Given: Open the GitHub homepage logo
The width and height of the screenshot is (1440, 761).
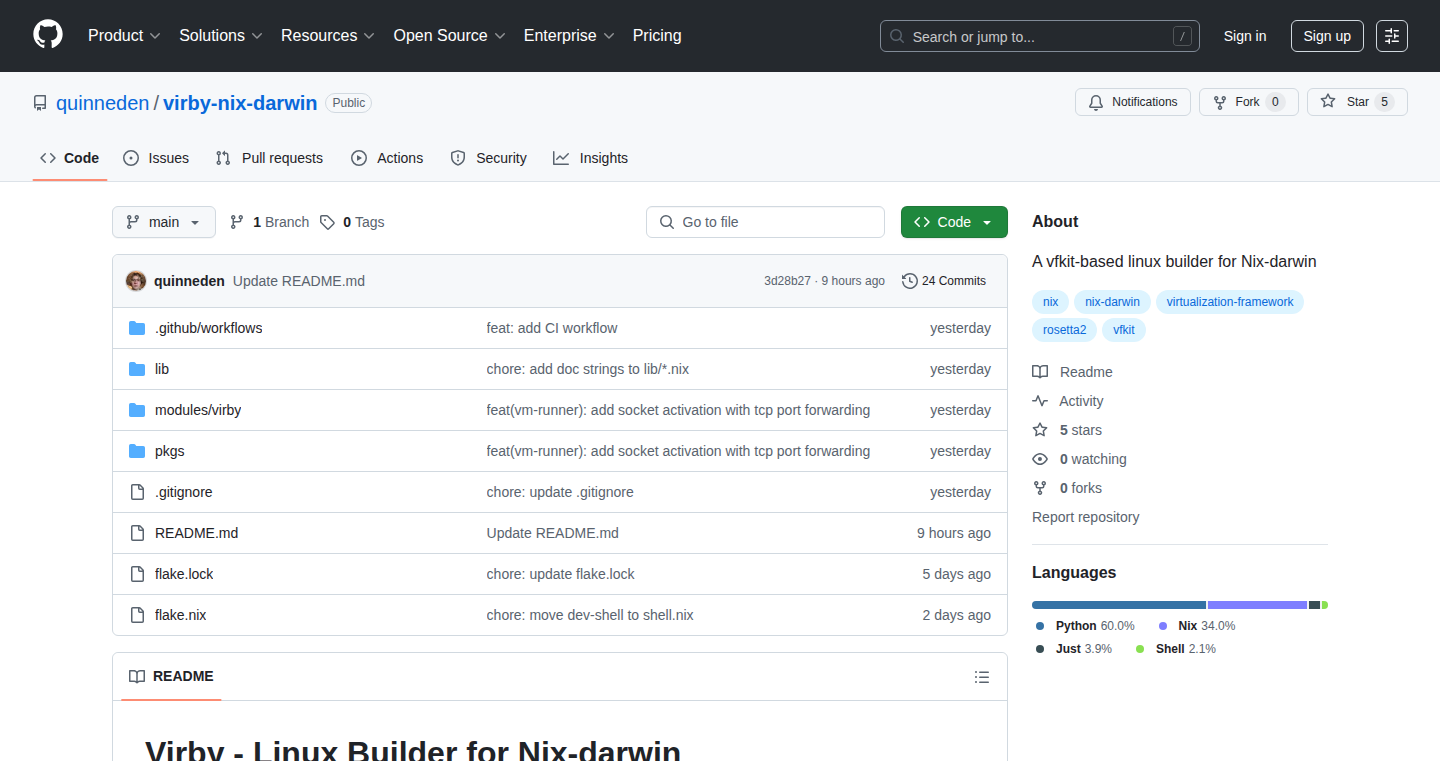Looking at the screenshot, I should click(48, 35).
